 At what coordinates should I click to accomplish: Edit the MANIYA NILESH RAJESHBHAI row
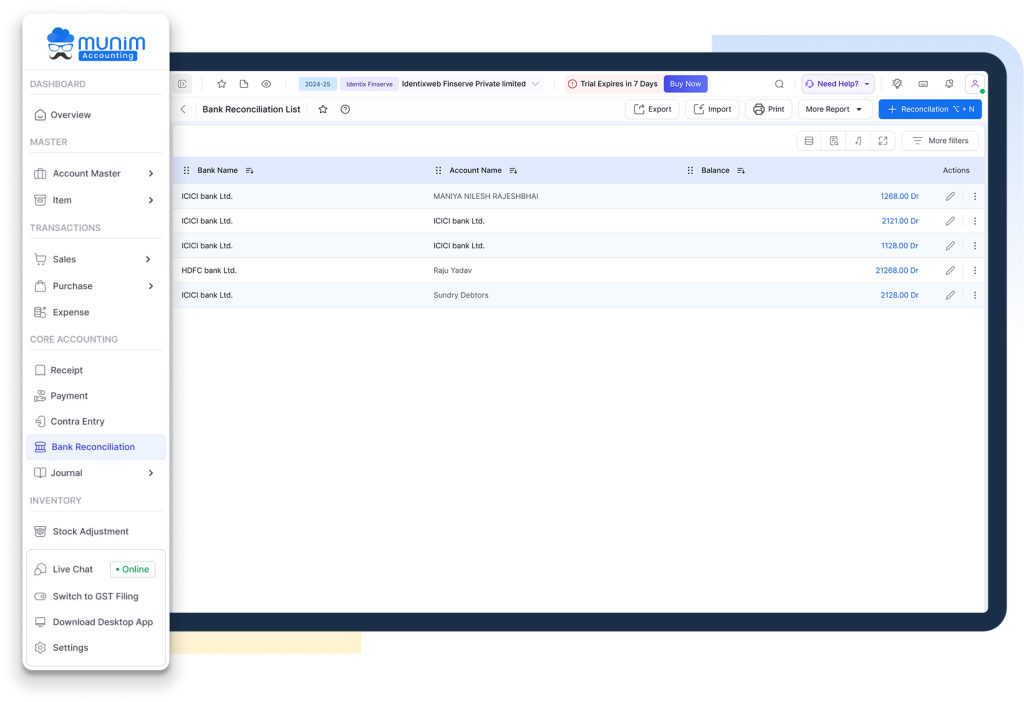[x=950, y=196]
